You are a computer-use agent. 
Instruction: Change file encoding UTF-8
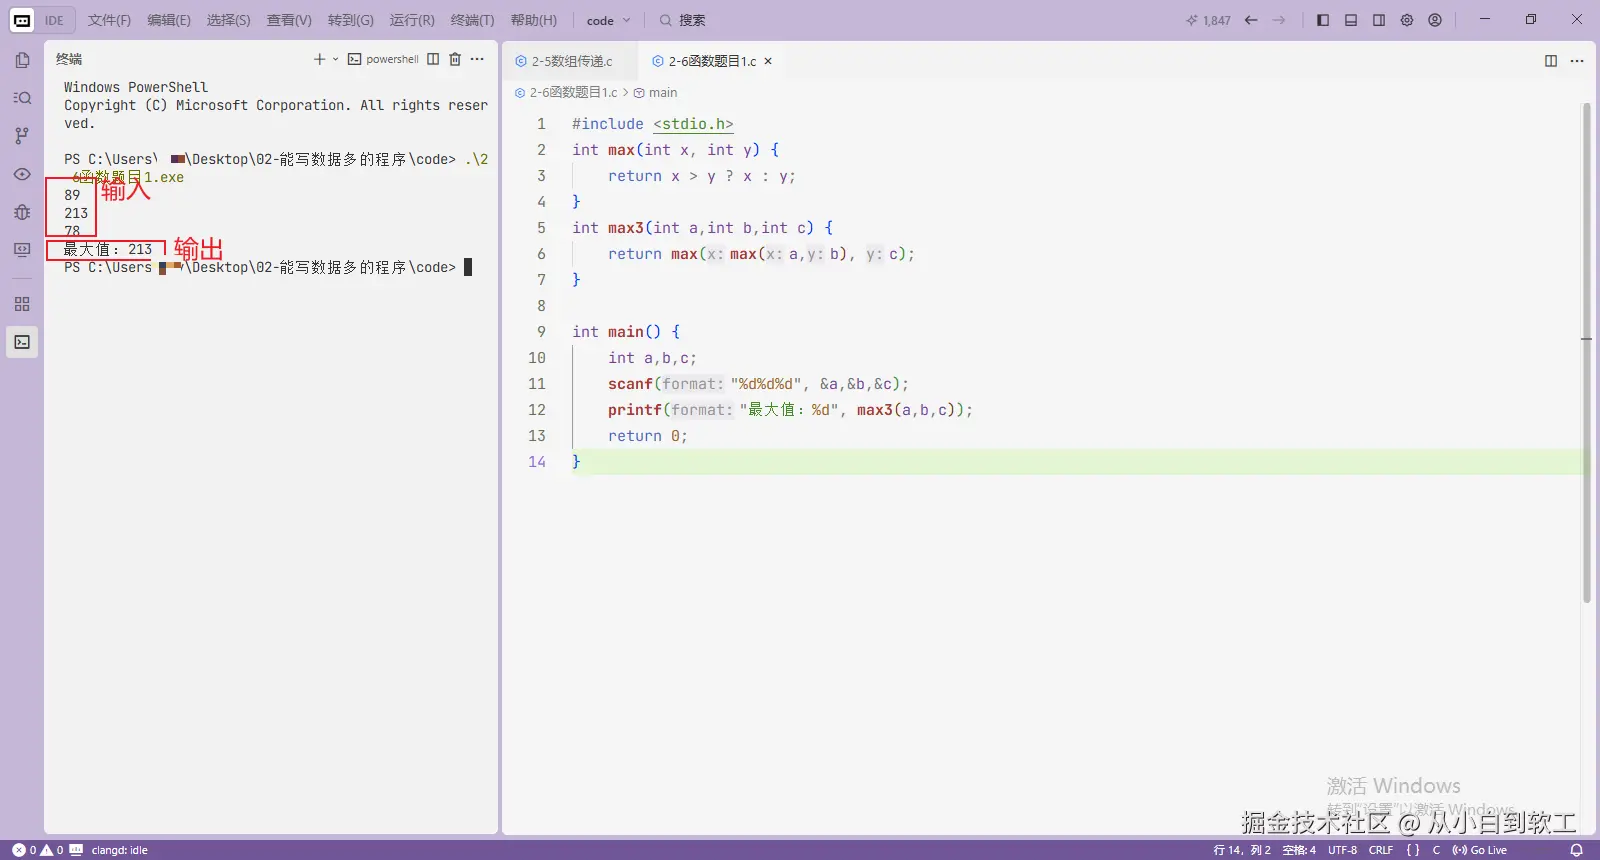pyautogui.click(x=1342, y=850)
